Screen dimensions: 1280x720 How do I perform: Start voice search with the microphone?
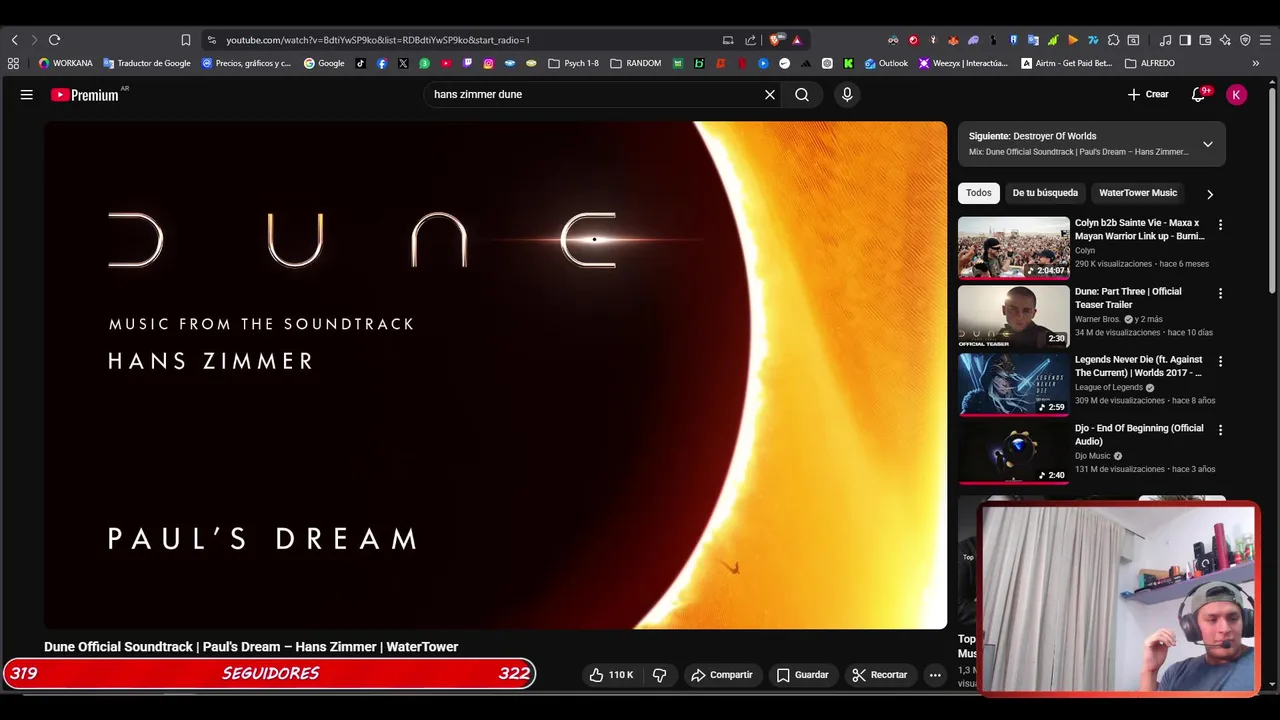pos(847,94)
